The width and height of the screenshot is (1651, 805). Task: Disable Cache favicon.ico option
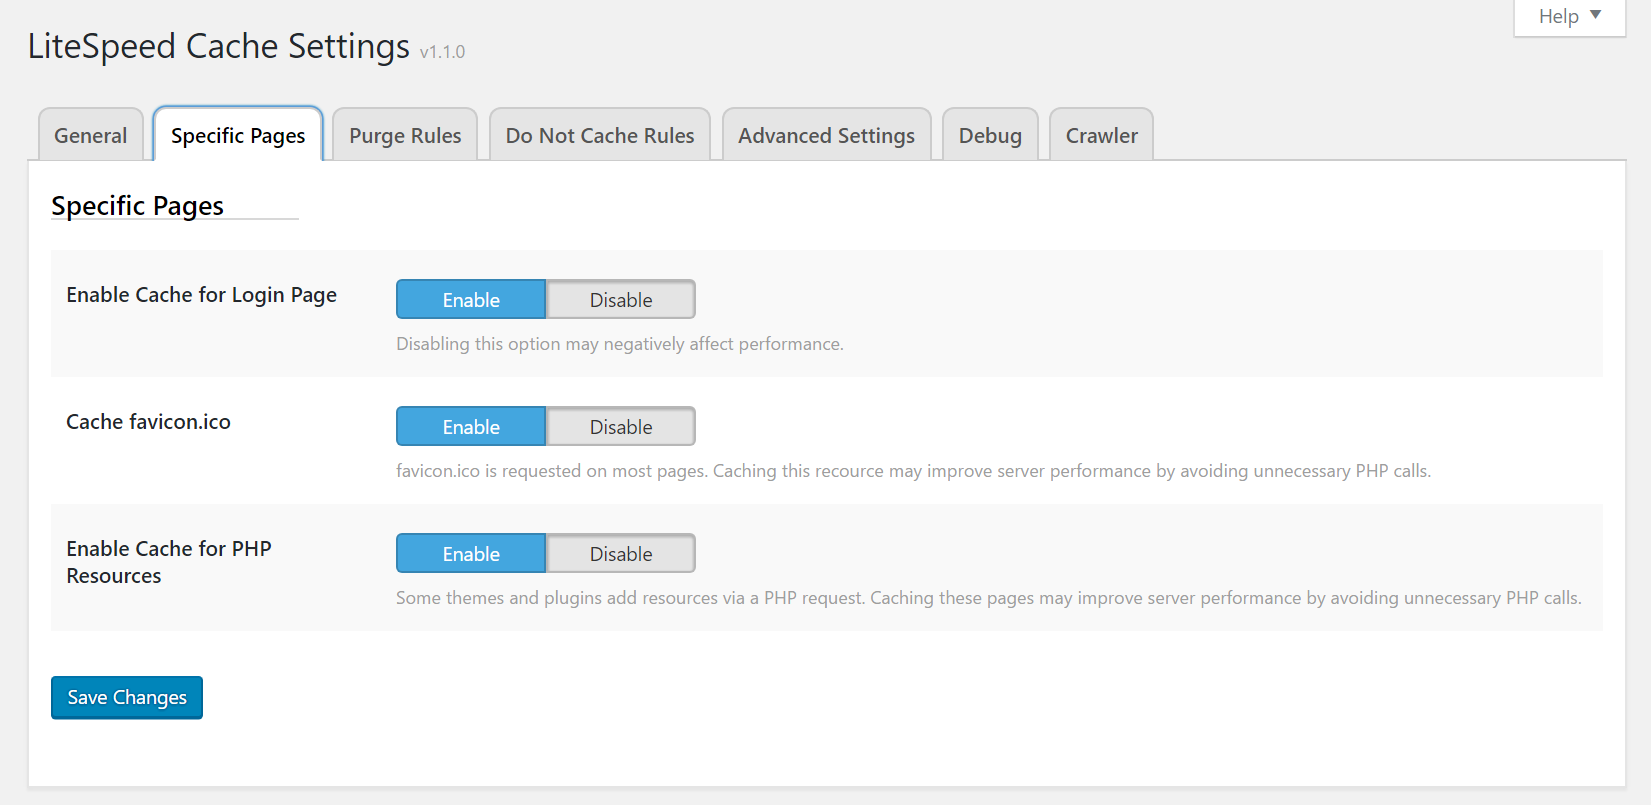(621, 427)
